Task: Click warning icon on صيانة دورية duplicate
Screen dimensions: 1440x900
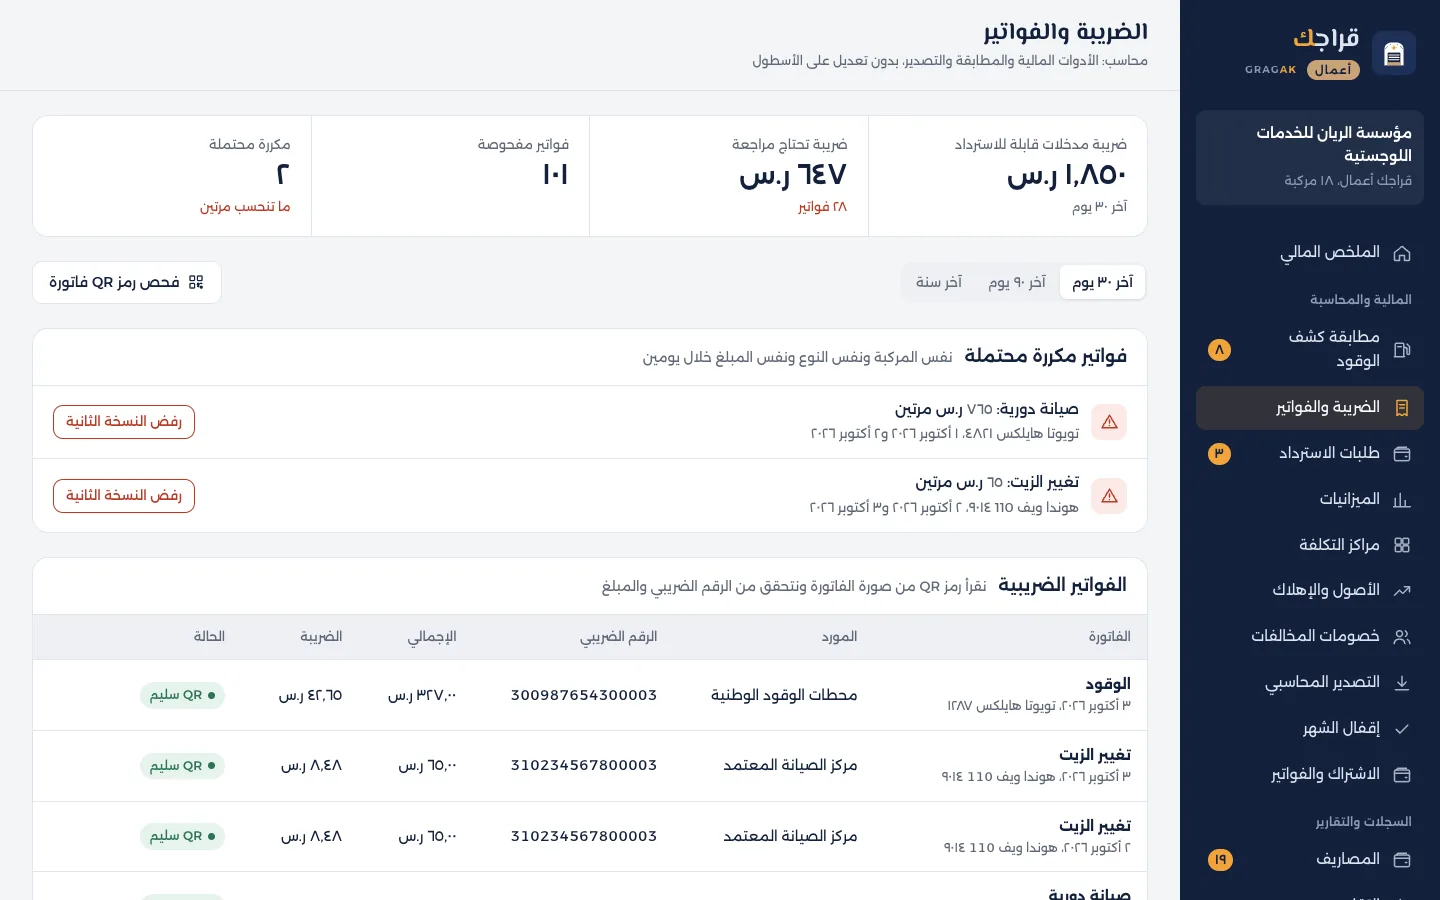Action: (x=1109, y=422)
